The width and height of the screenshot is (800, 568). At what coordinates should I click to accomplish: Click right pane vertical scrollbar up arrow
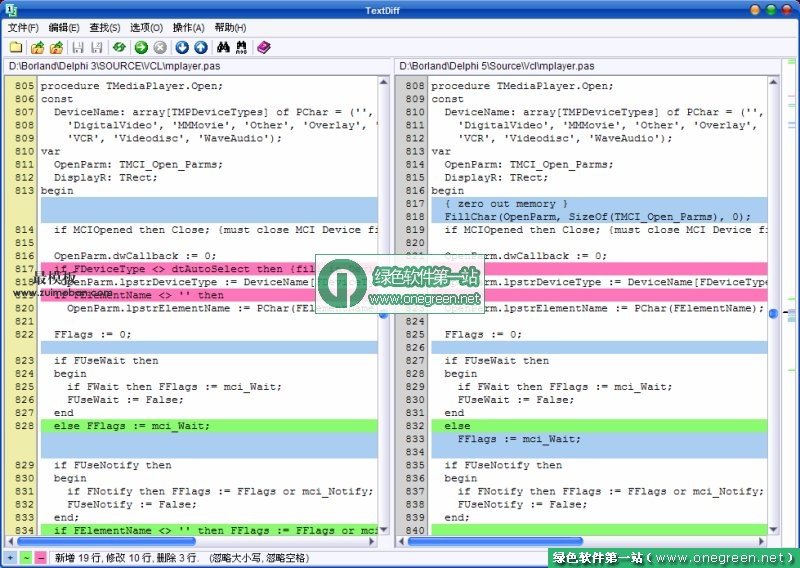773,82
